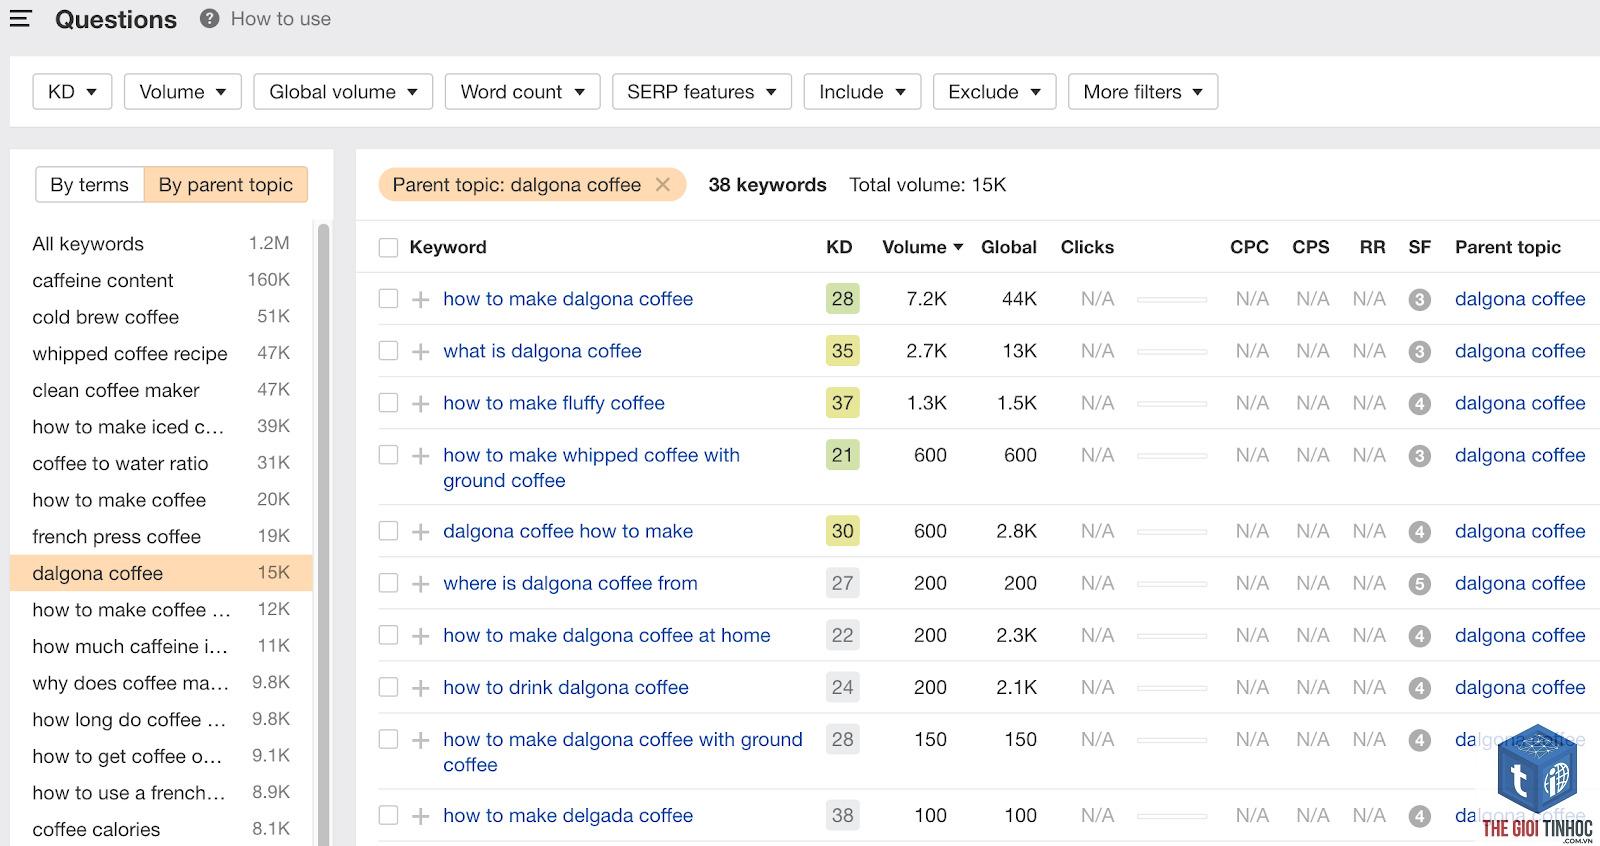1600x846 pixels.
Task: Click the KD 28 badge in first row
Action: [842, 299]
